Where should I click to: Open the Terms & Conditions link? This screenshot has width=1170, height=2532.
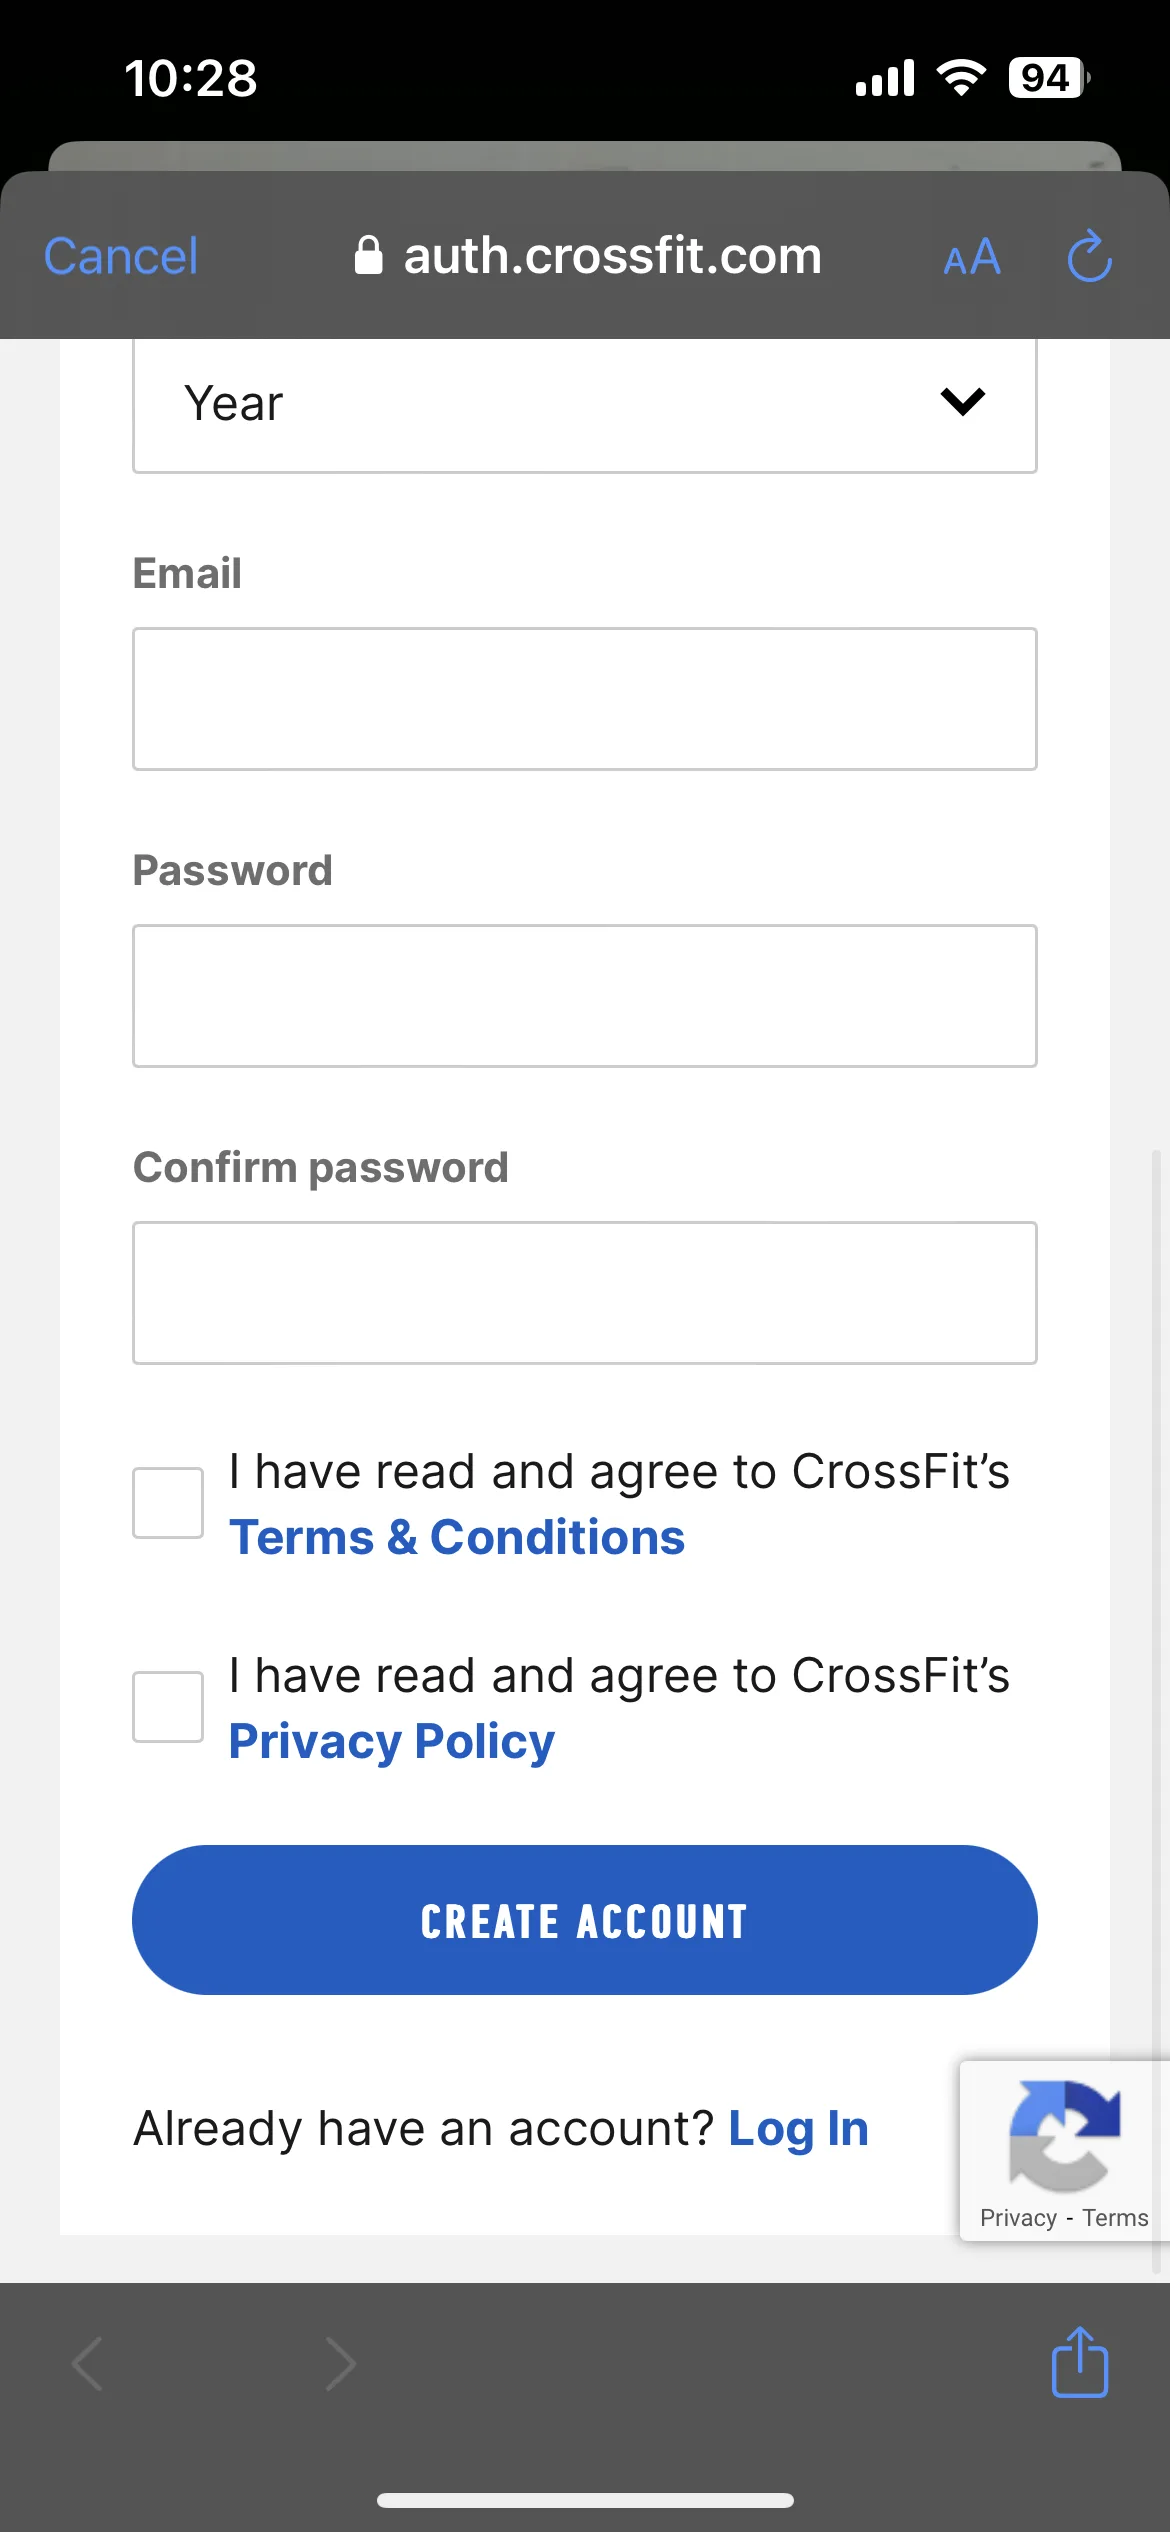coord(457,1537)
